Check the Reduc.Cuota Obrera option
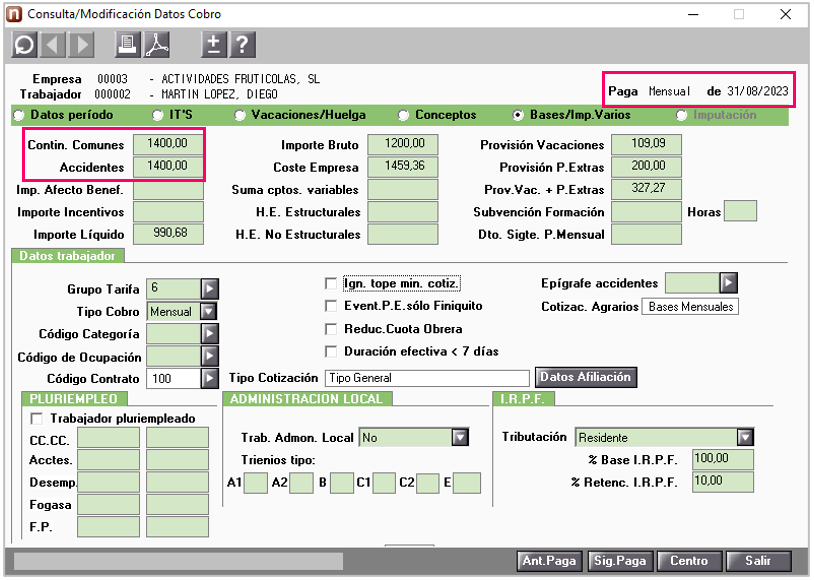This screenshot has height=581, width=814. [332, 329]
